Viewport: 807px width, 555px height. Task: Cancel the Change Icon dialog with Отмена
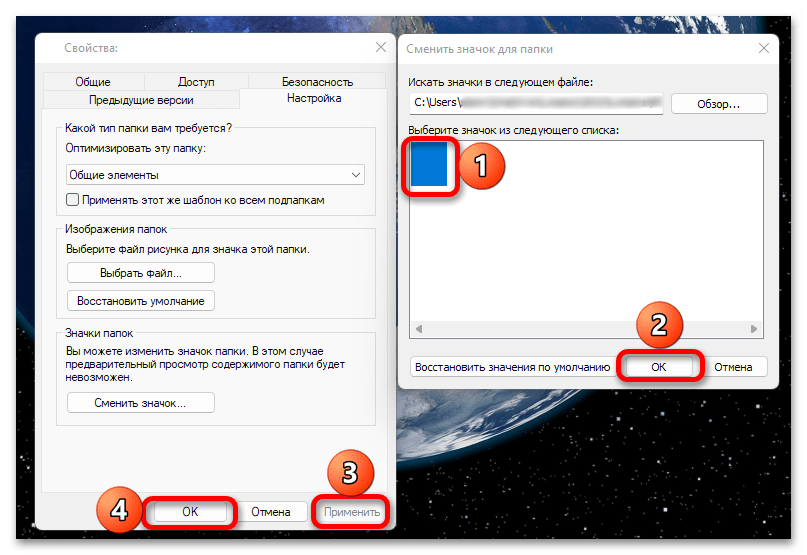pos(733,367)
